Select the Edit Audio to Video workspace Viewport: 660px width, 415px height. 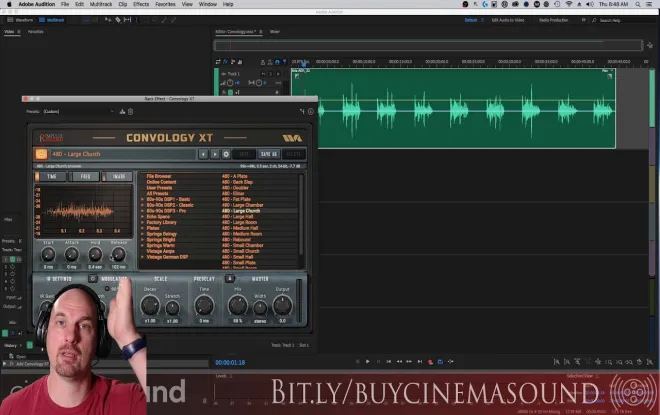pyautogui.click(x=508, y=20)
